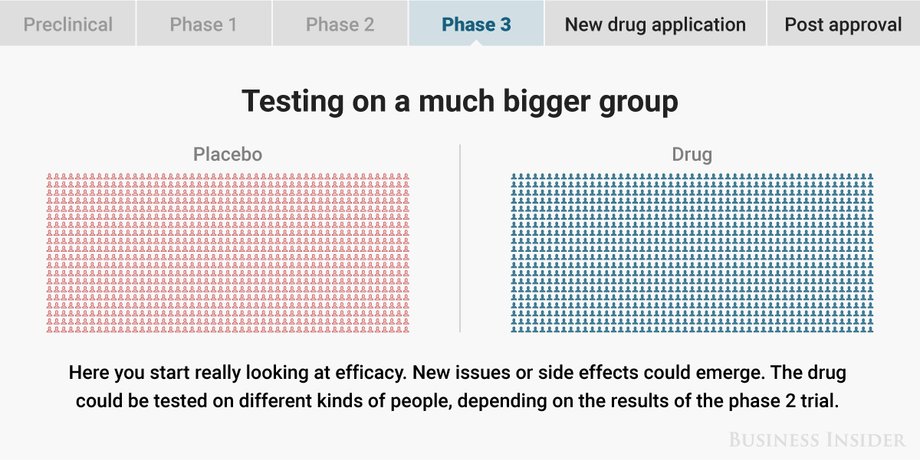920x460 pixels.
Task: Click the top-right blue person icon in Drug grid
Action: (870, 177)
